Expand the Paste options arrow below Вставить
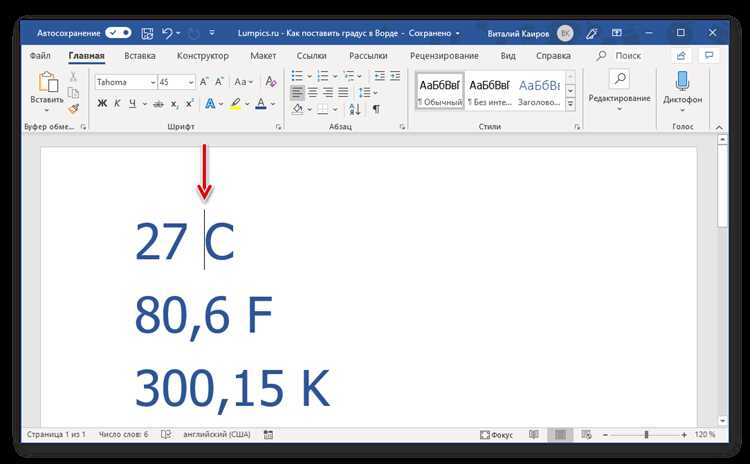This screenshot has height=464, width=750. tap(46, 111)
